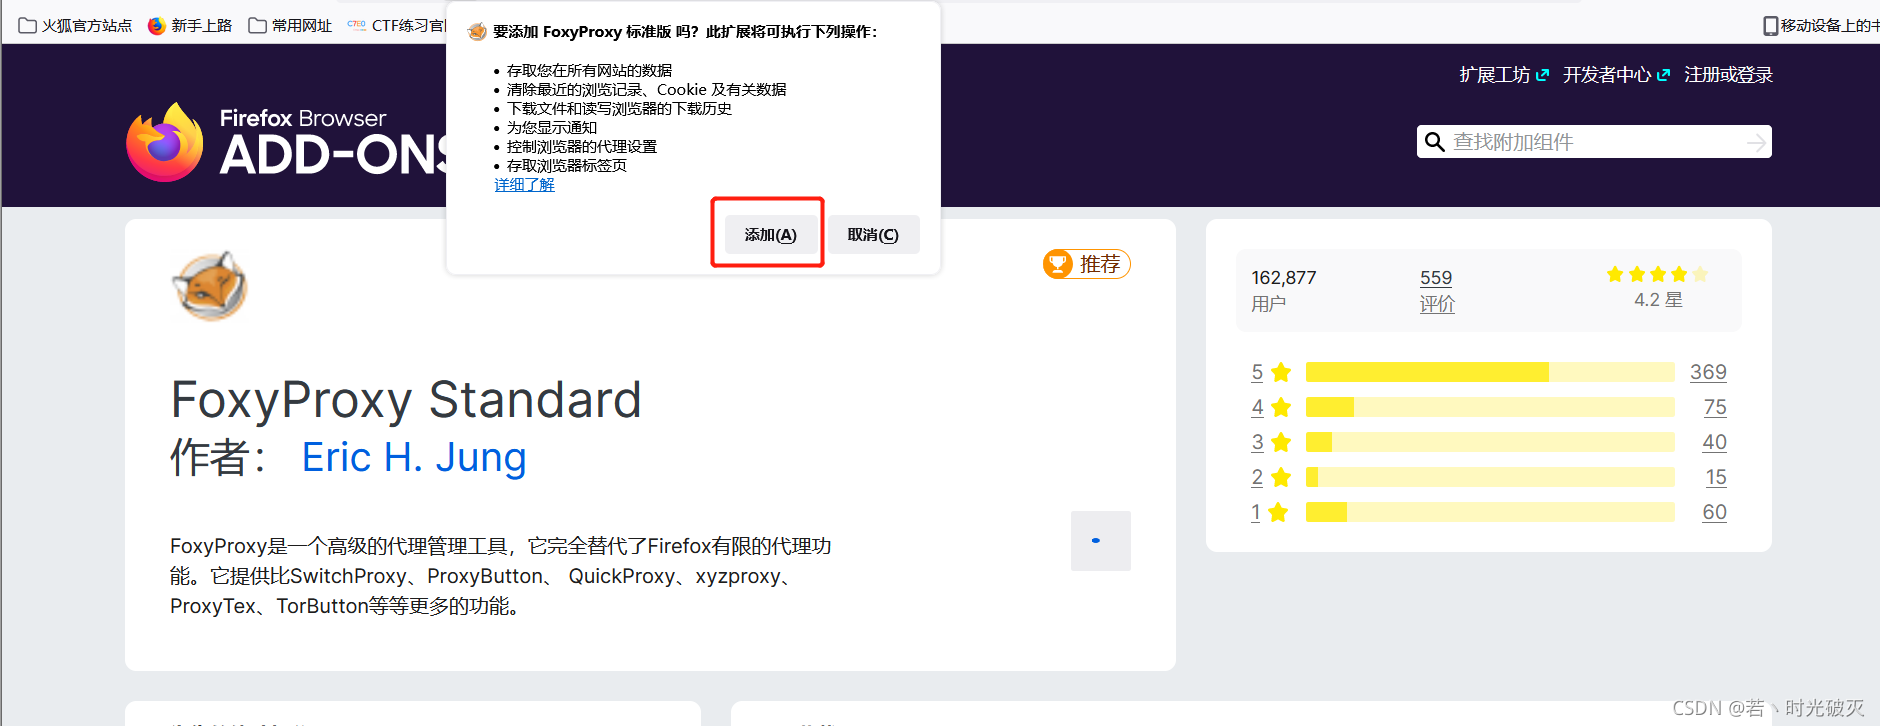Screen dimensions: 1880x726
Task: Click the search submit arrow icon
Action: [1756, 143]
